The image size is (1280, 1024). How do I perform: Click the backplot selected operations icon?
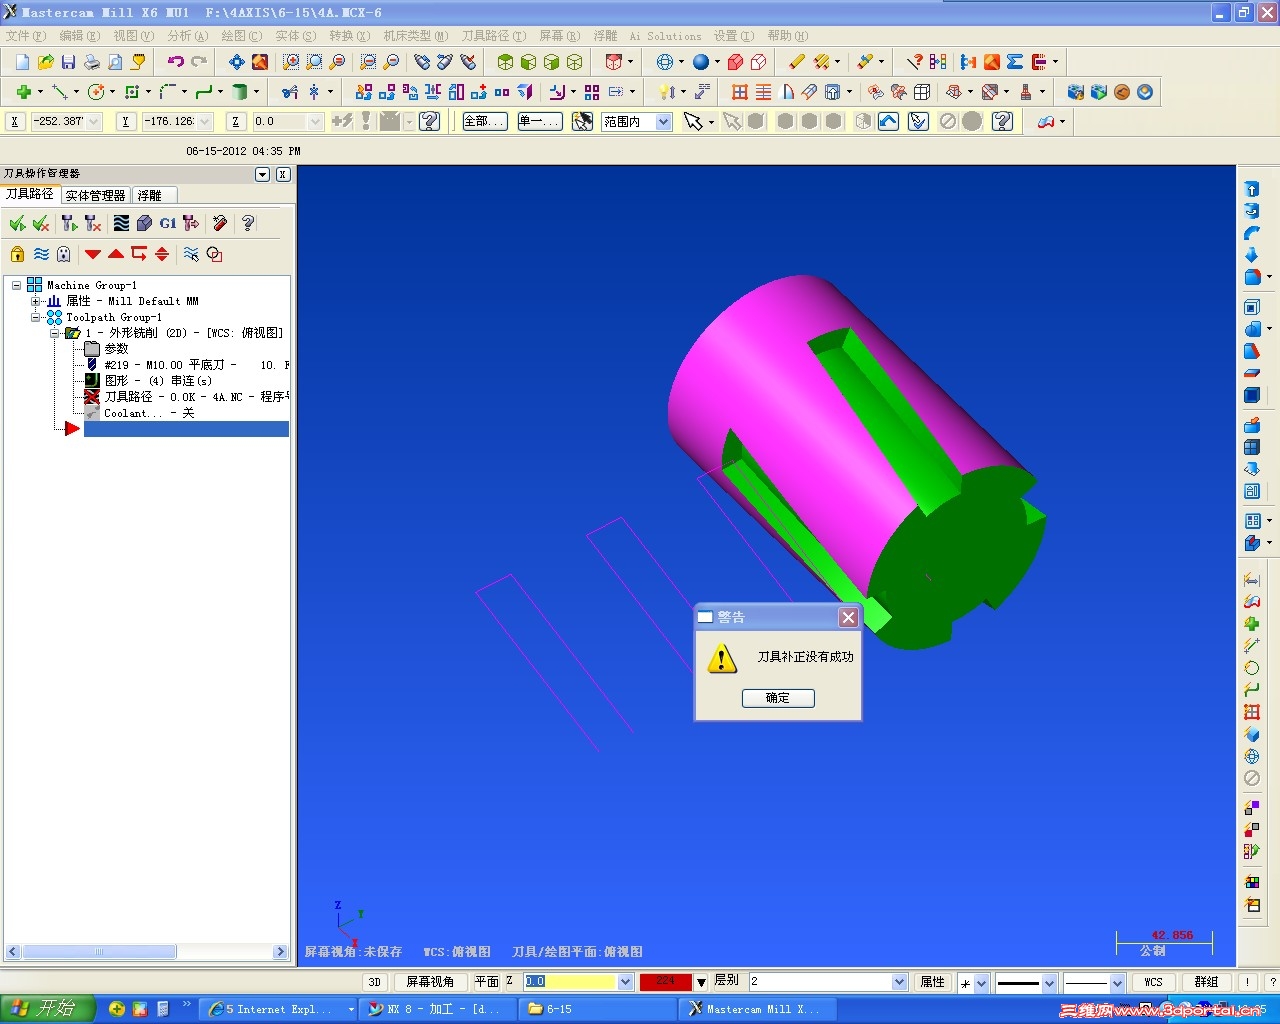[121, 223]
